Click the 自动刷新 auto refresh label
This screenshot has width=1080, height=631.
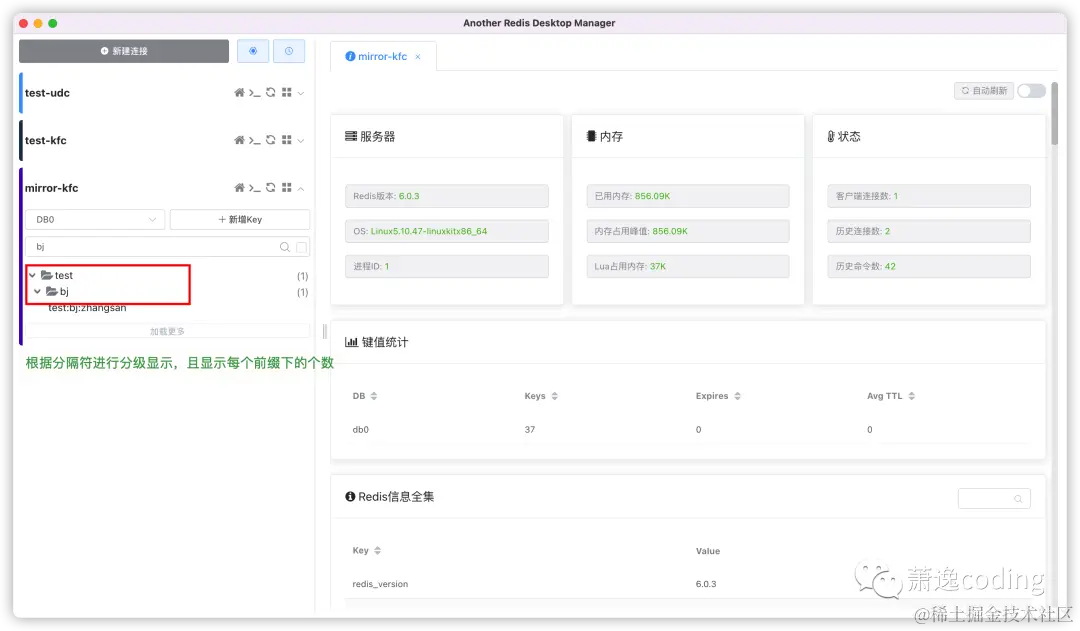984,91
